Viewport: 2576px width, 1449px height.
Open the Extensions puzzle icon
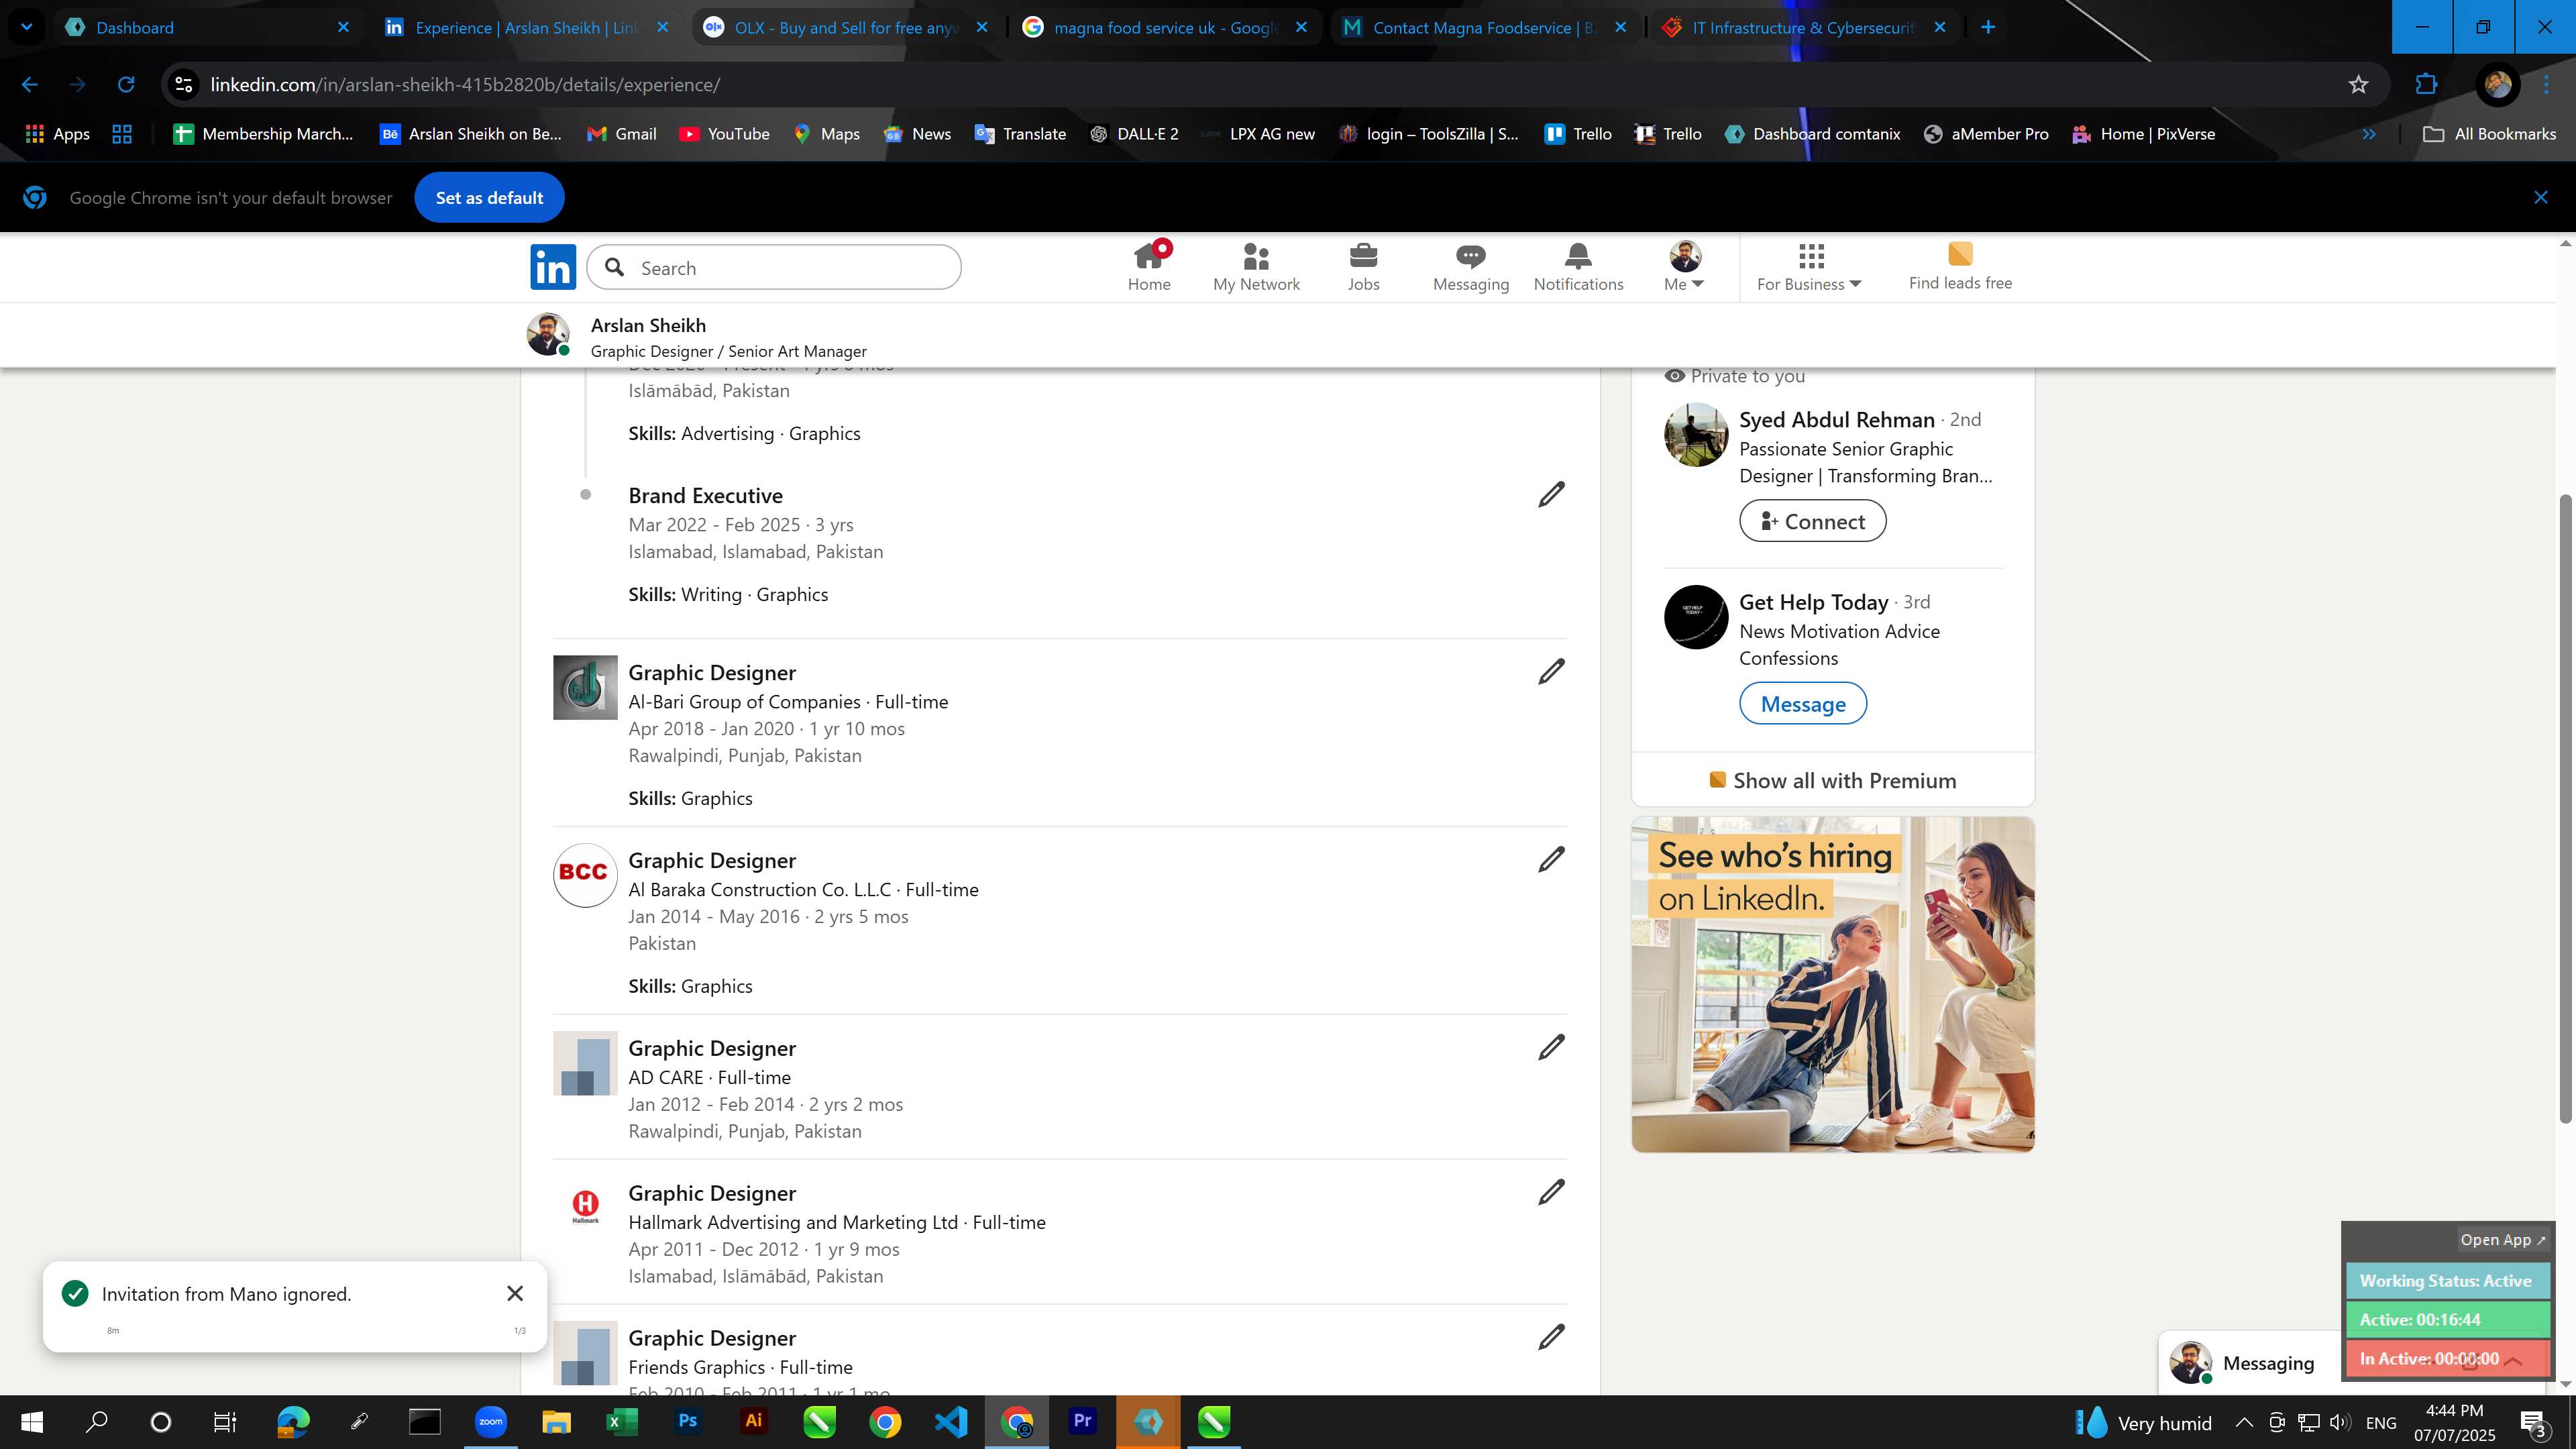tap(2426, 85)
